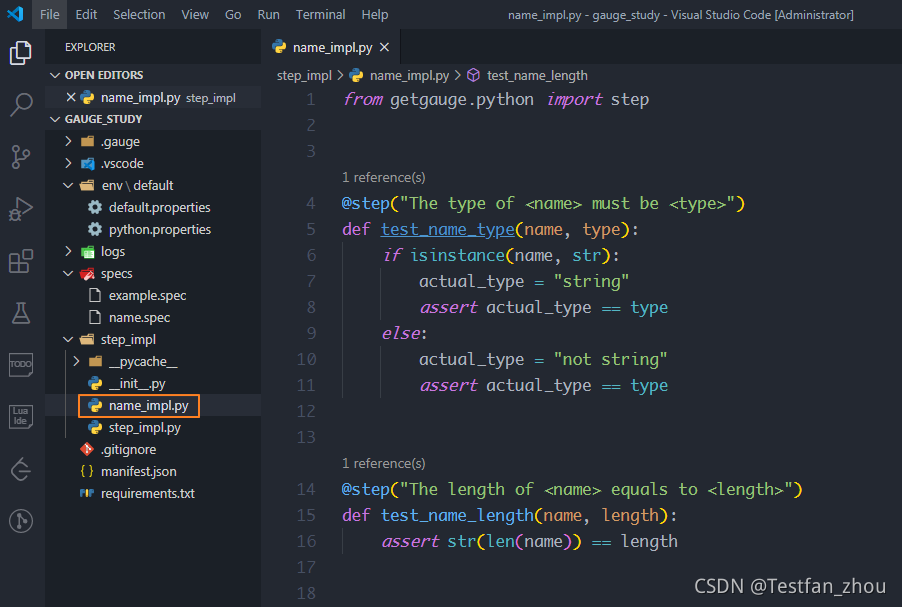Open the Search view in activity bar

[x=21, y=105]
